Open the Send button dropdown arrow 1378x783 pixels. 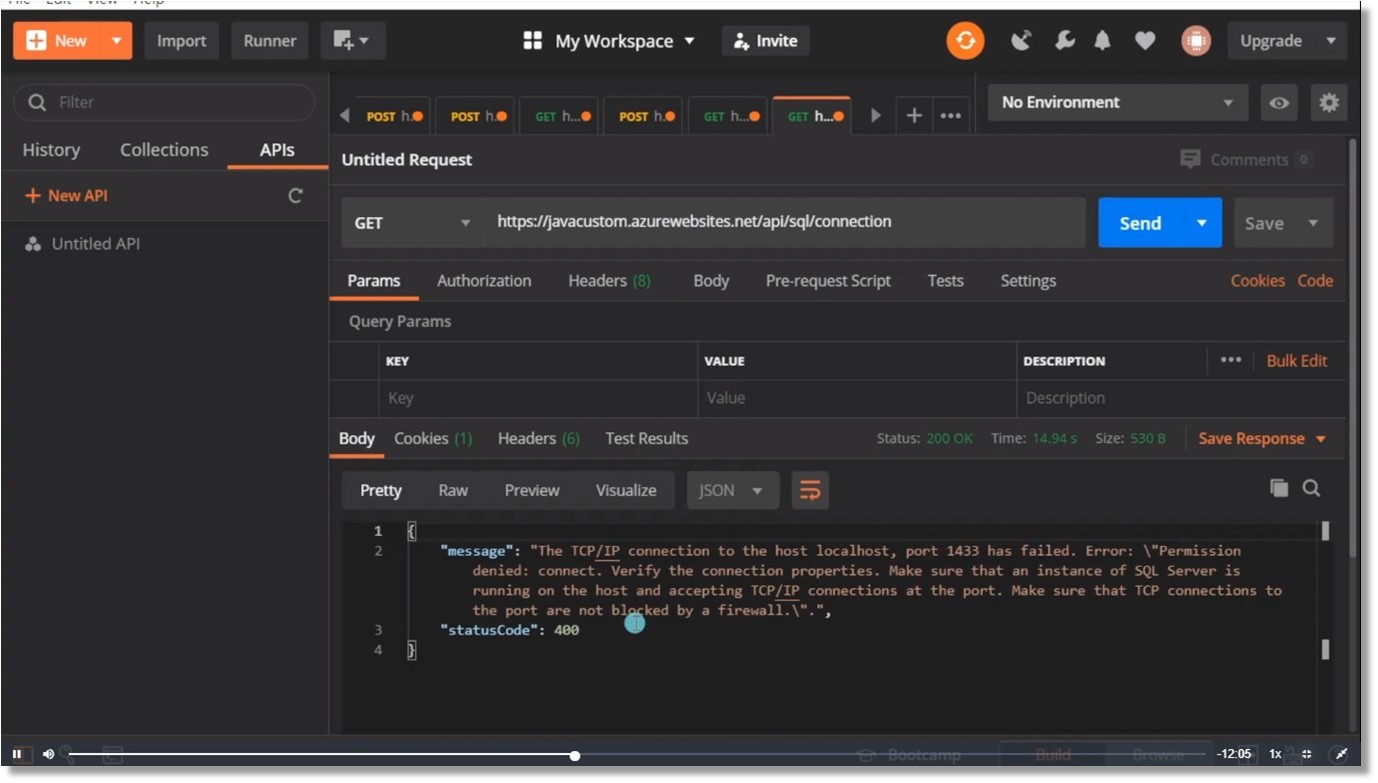1202,222
